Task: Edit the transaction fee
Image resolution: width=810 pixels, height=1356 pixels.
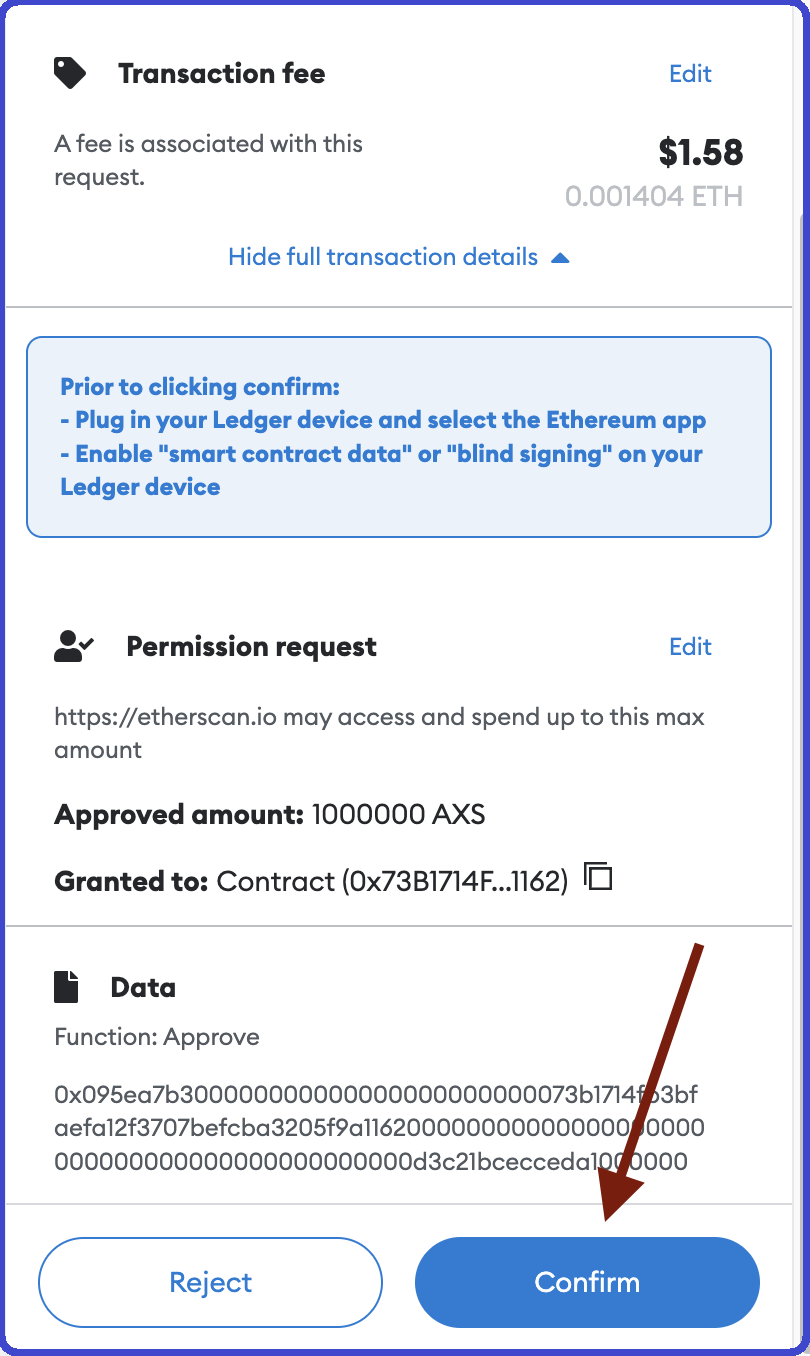Action: point(690,74)
